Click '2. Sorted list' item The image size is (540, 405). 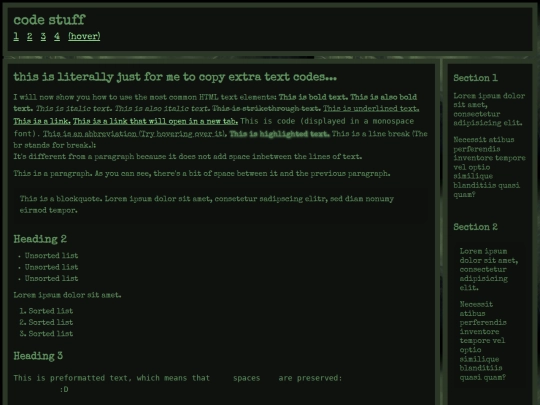click(46, 322)
